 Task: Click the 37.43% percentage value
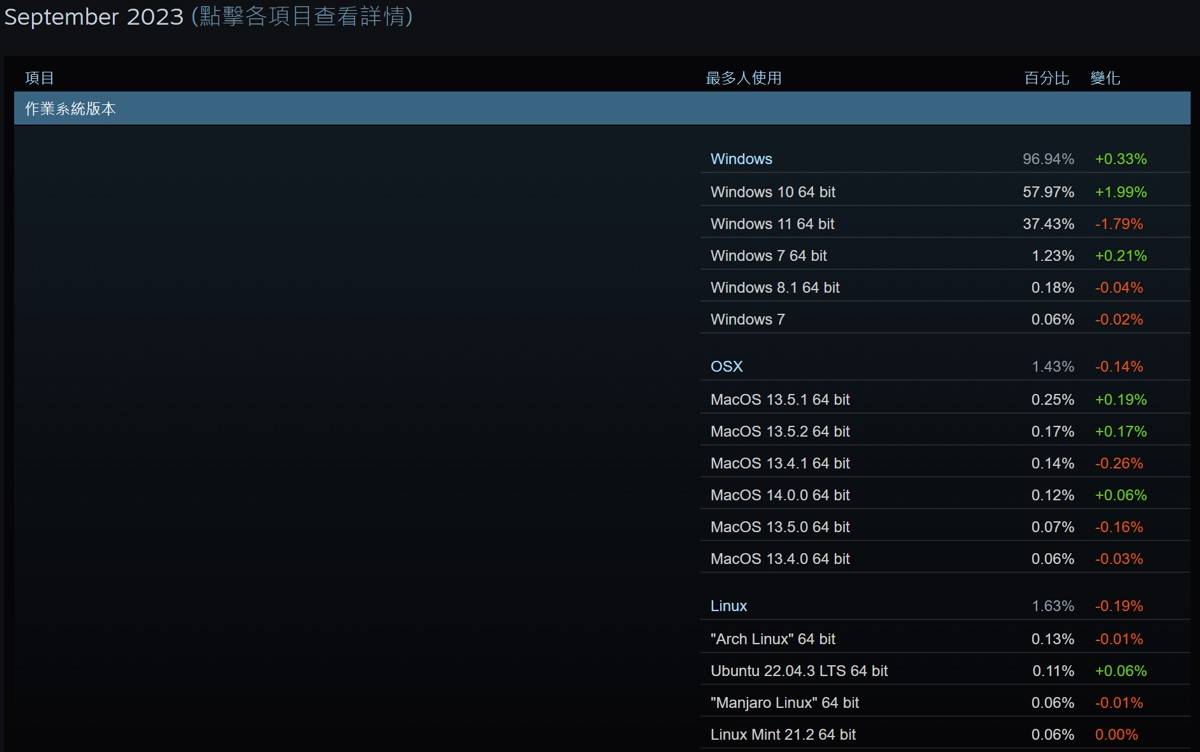click(x=1048, y=223)
